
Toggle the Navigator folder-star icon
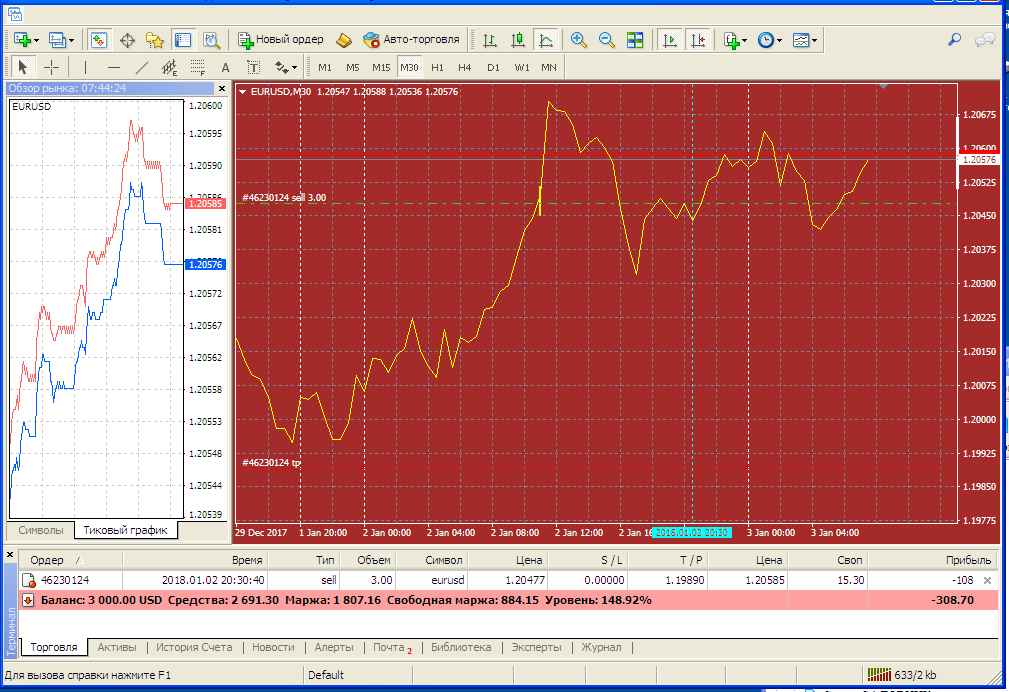(x=154, y=40)
